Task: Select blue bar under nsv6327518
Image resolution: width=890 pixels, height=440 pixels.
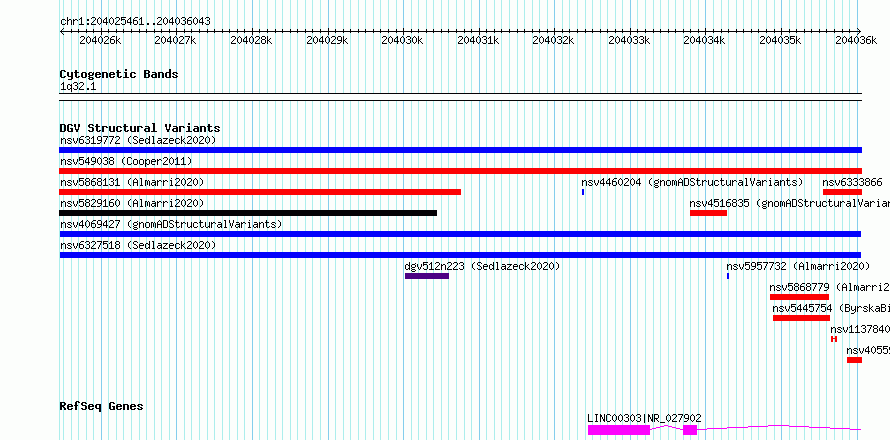Action: [460, 255]
